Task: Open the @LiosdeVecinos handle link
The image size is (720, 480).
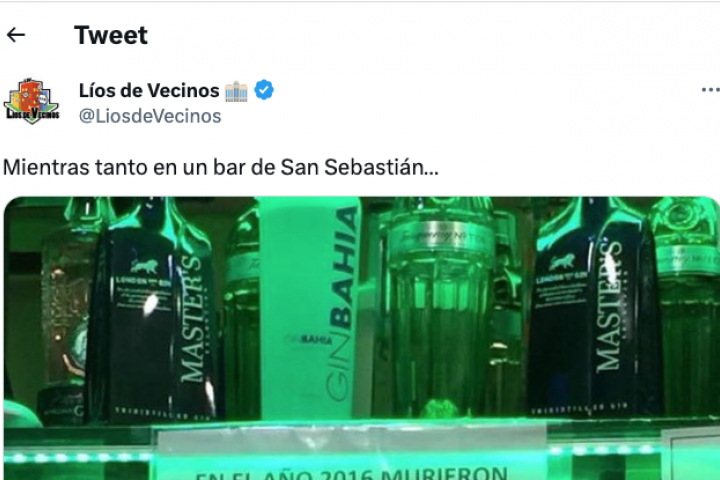Action: [150, 116]
